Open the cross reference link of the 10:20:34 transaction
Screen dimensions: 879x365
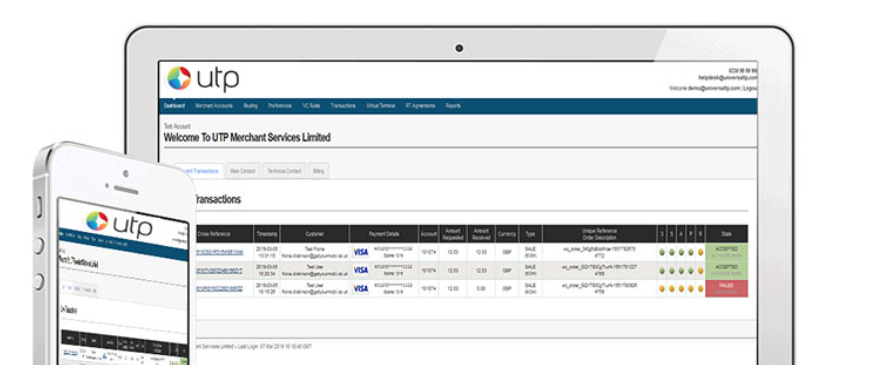(x=219, y=270)
